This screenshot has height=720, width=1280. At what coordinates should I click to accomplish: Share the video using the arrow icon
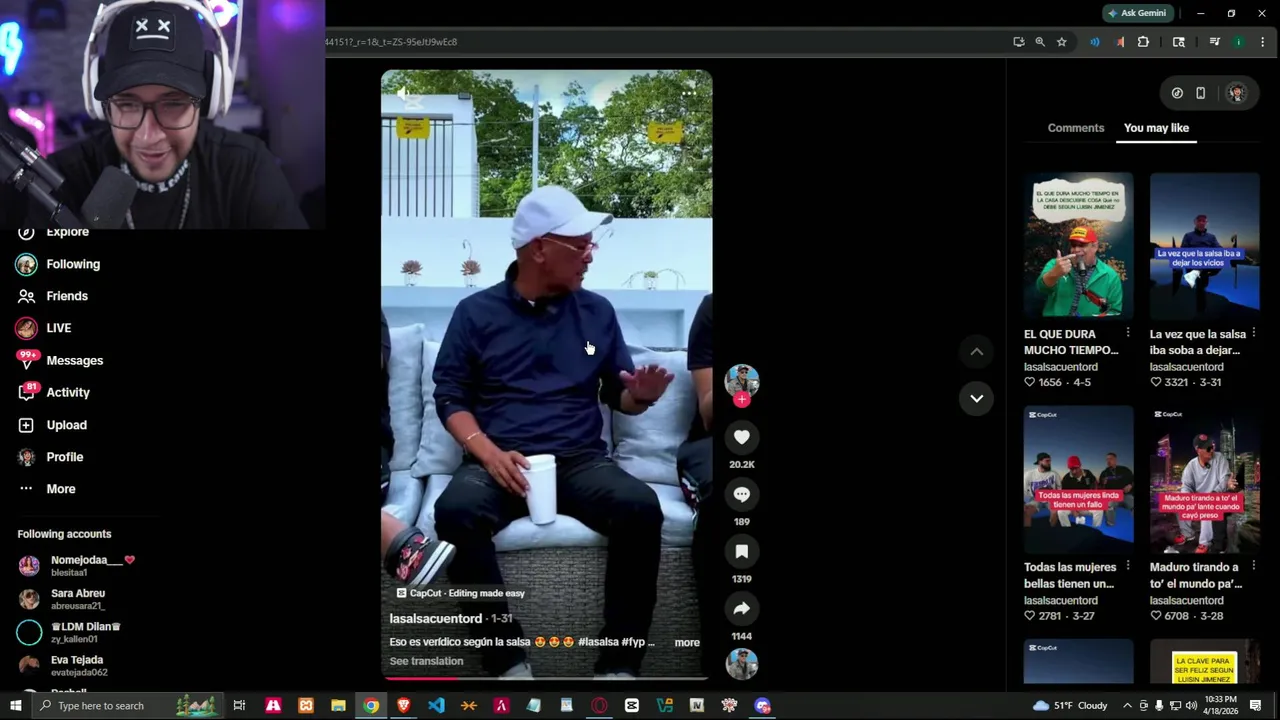[x=741, y=608]
